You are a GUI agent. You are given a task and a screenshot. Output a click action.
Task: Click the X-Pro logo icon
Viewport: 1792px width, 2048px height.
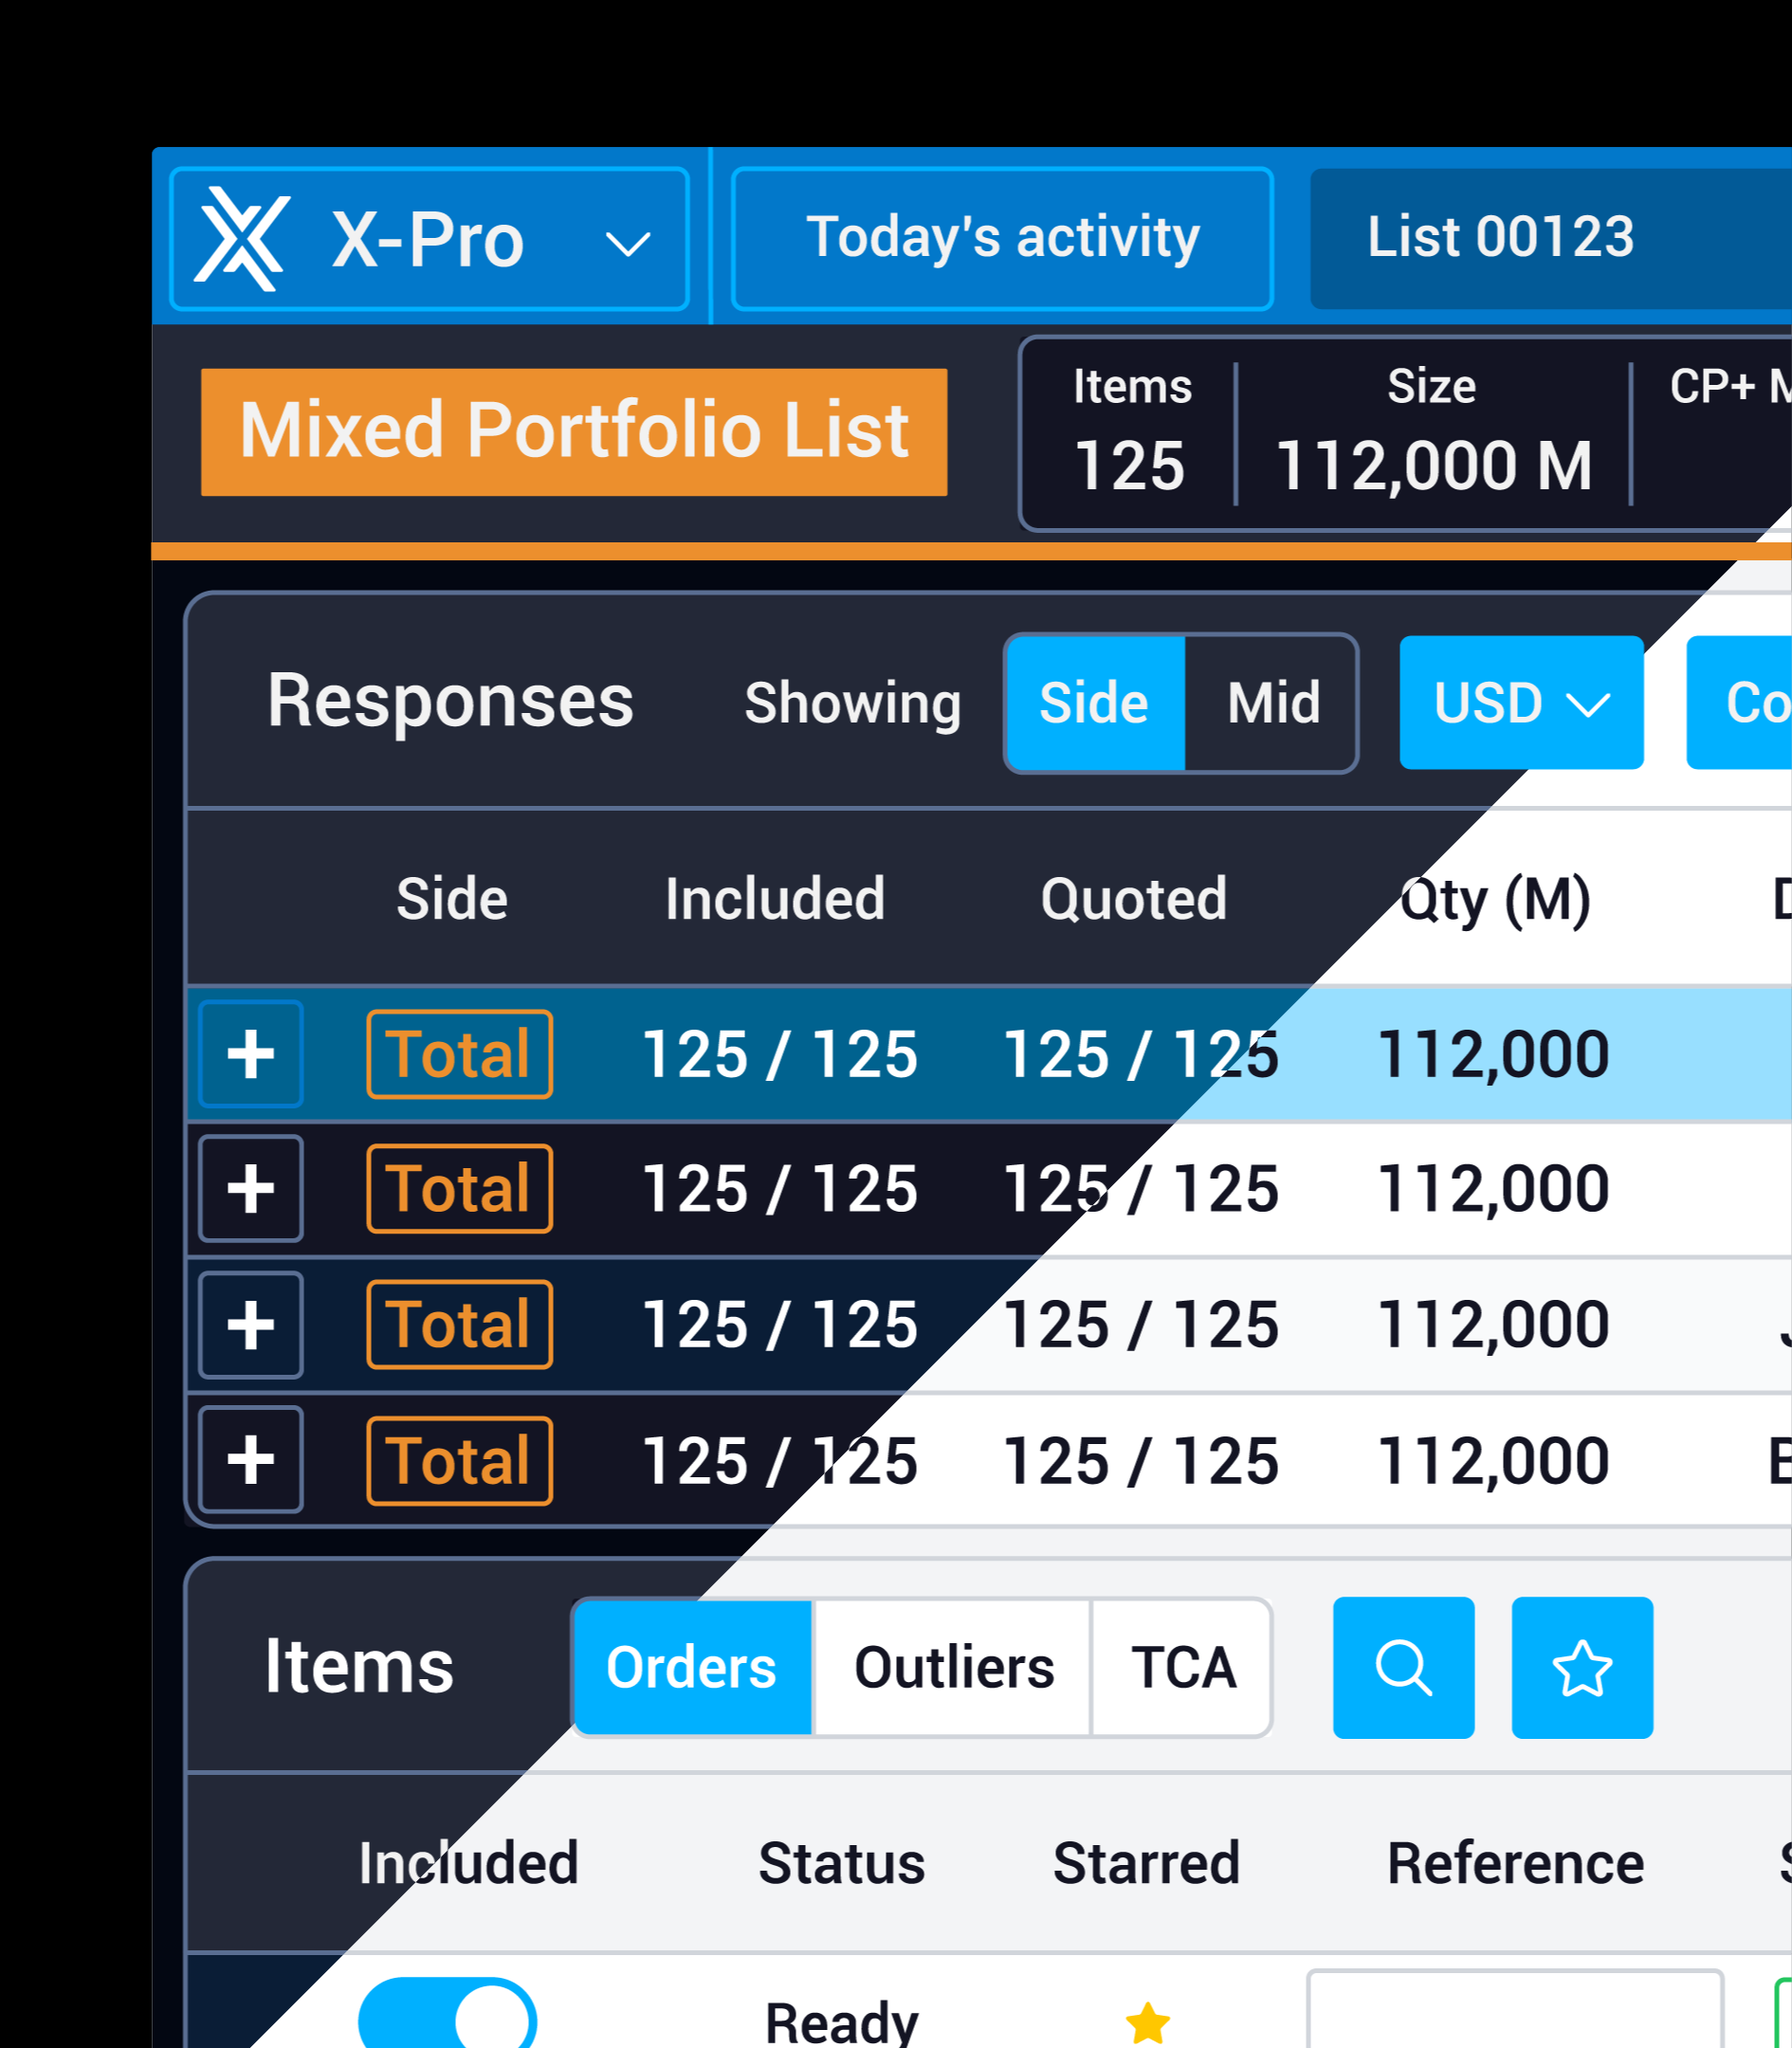tap(242, 239)
